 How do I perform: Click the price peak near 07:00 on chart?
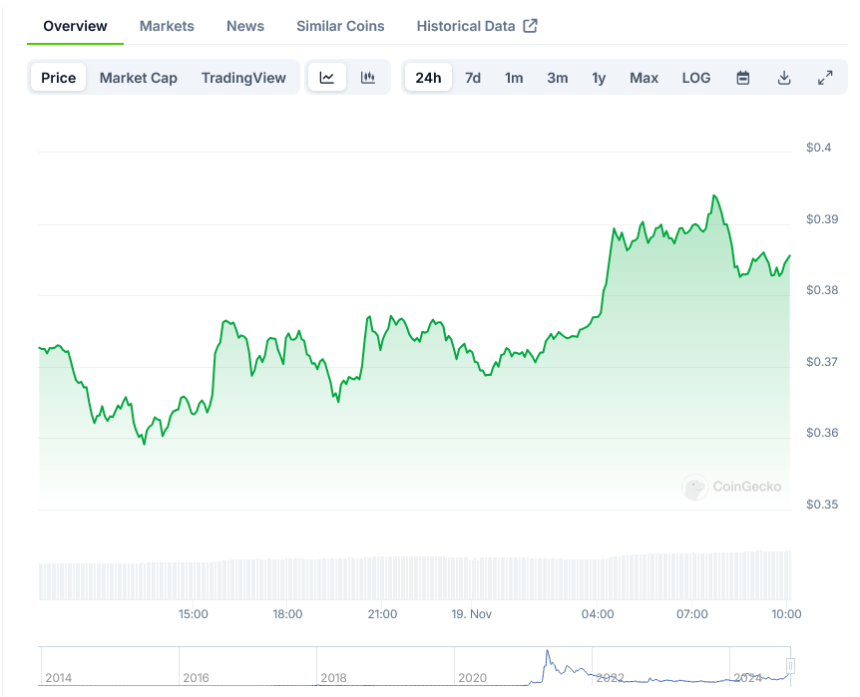click(x=714, y=196)
